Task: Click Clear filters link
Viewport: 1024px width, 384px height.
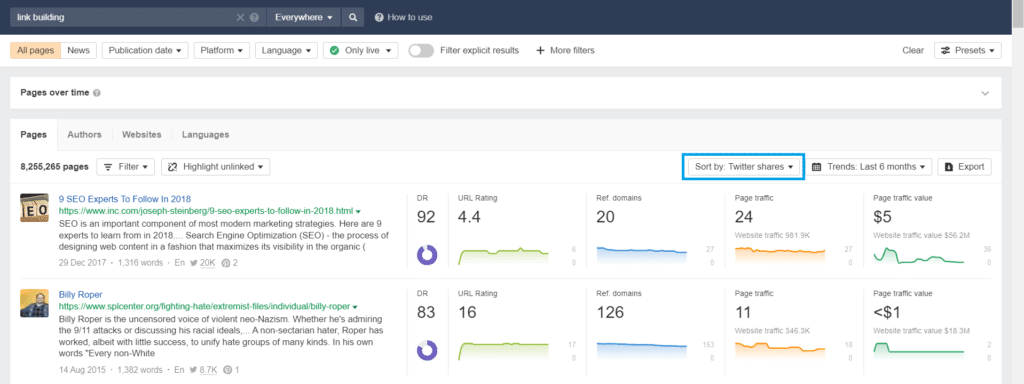Action: 913,50
